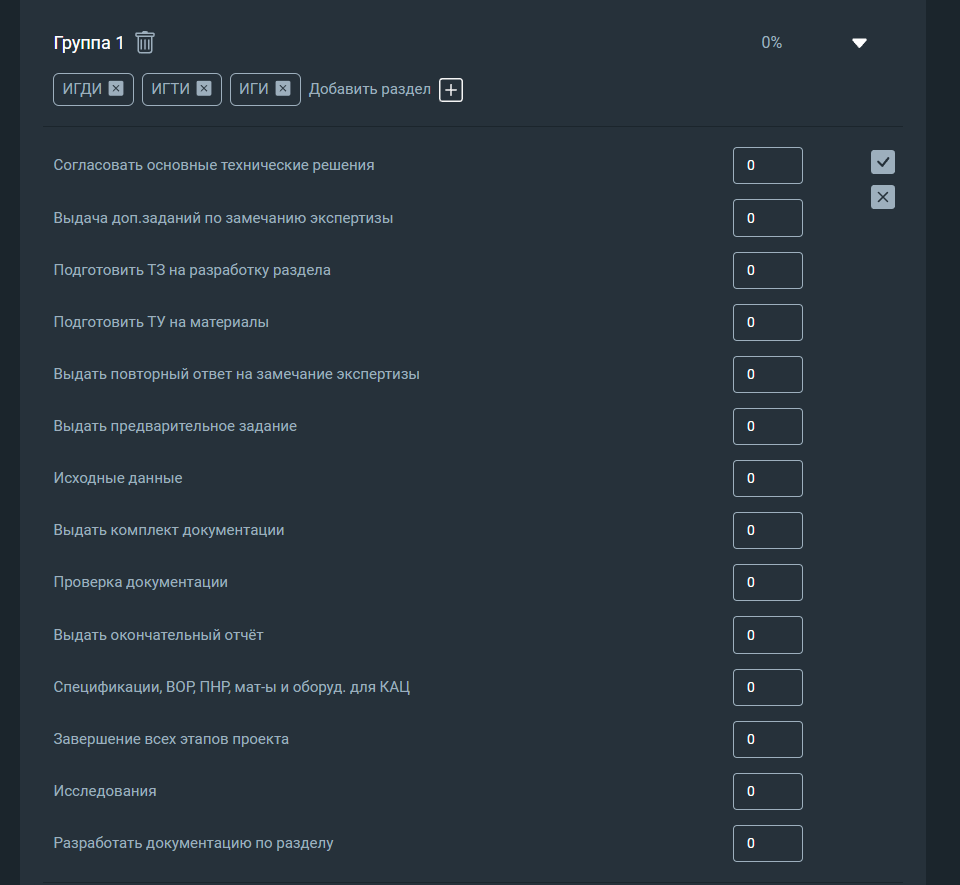Click the Подготовить ТЗ на разработку раздела field

click(768, 271)
